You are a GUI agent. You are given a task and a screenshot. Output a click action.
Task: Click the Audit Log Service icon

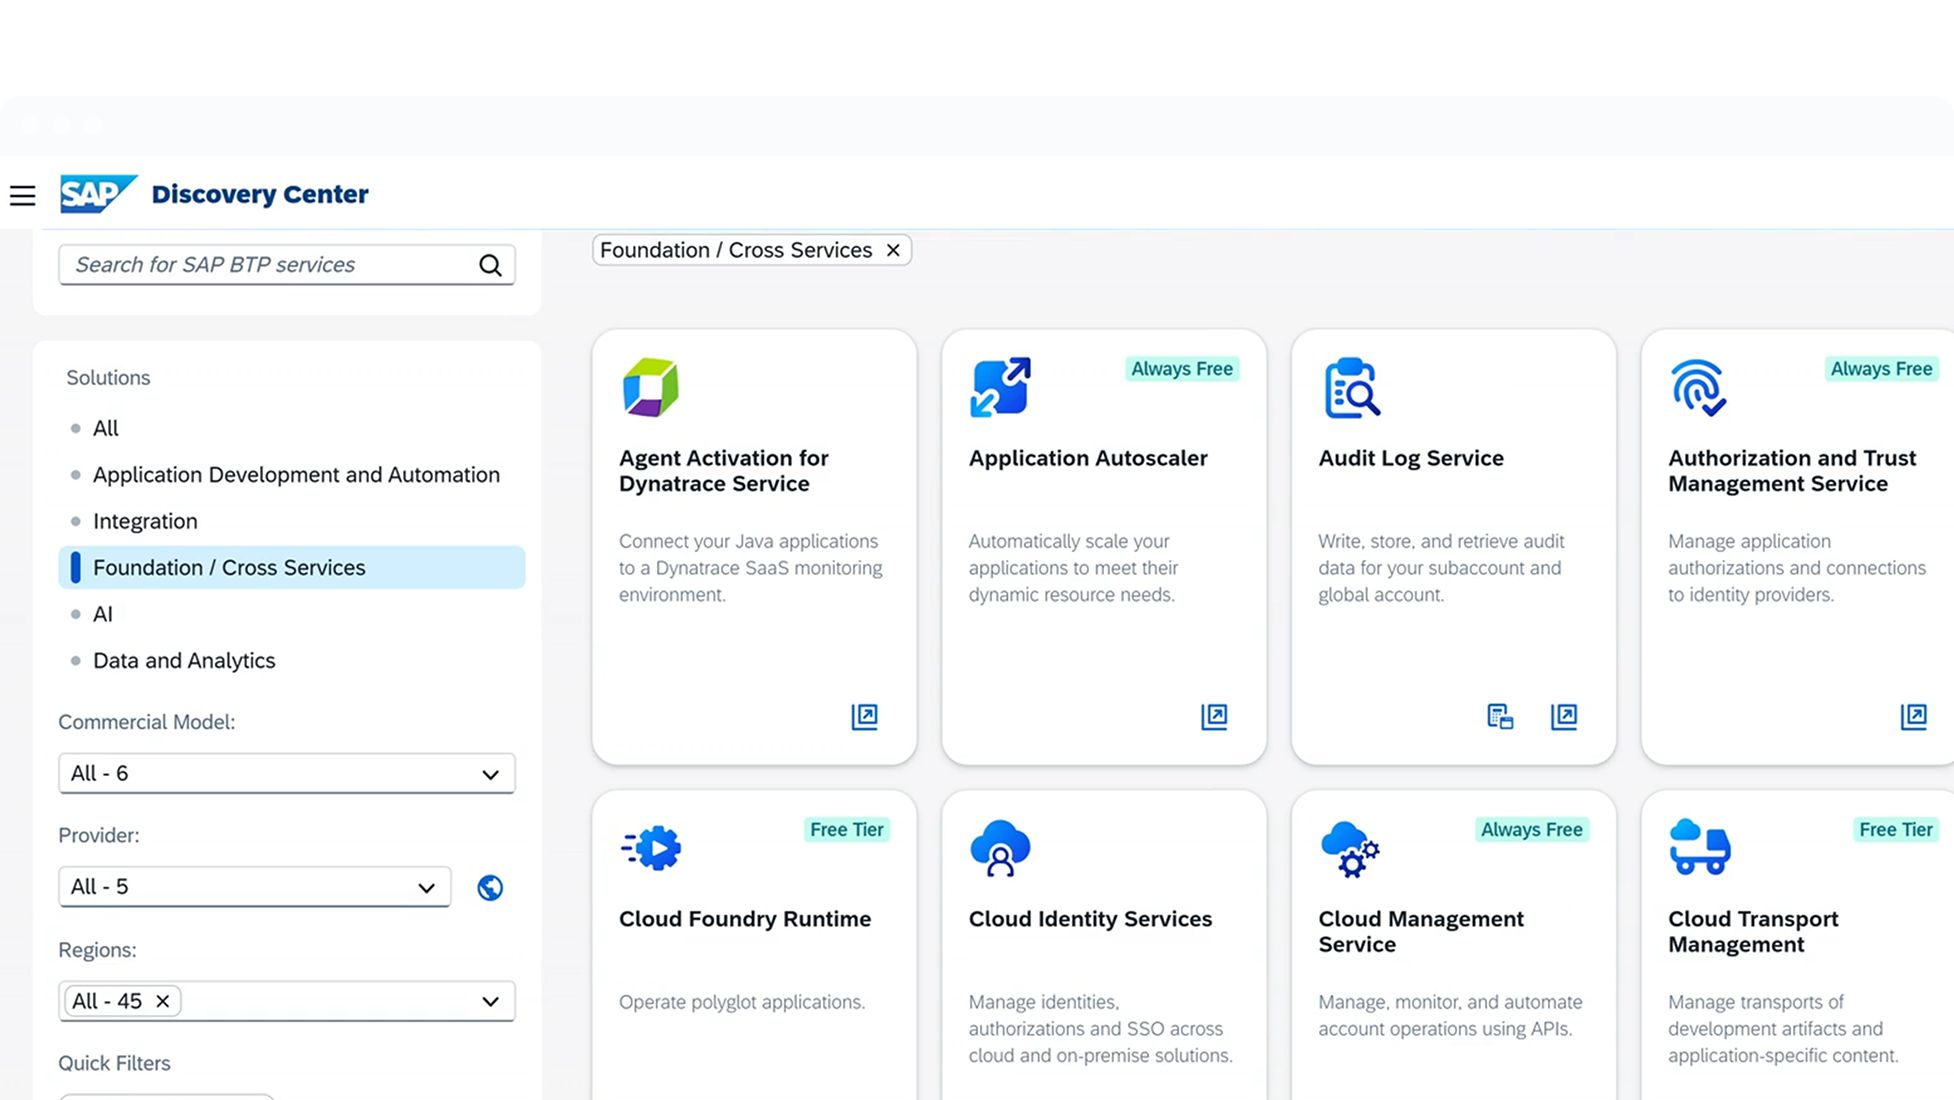(x=1352, y=387)
